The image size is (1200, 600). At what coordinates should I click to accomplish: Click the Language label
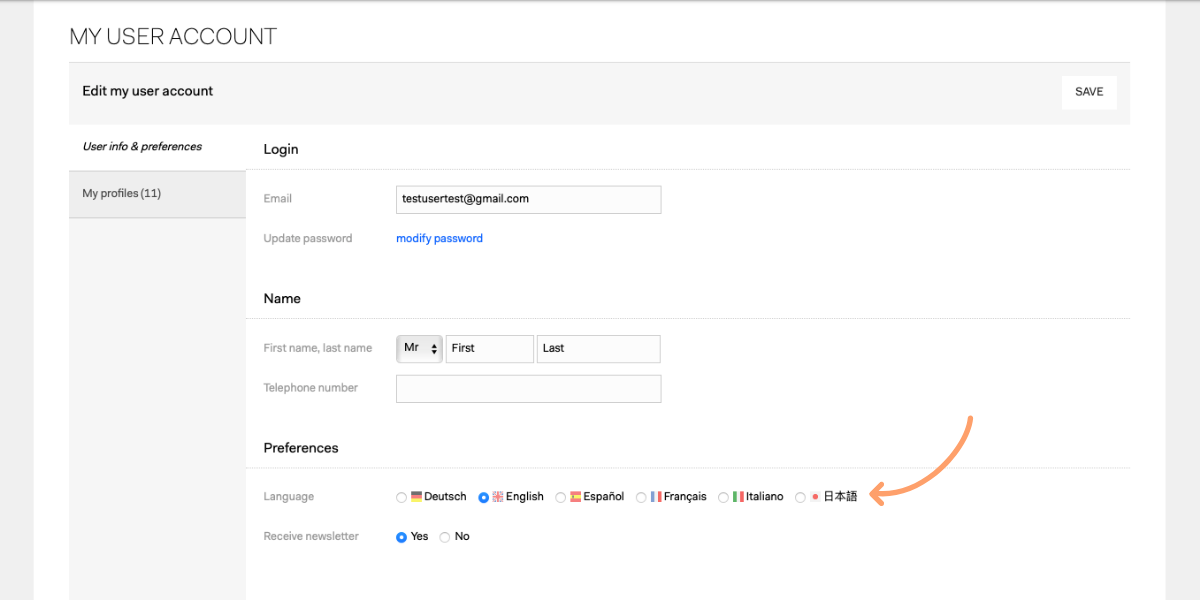289,497
